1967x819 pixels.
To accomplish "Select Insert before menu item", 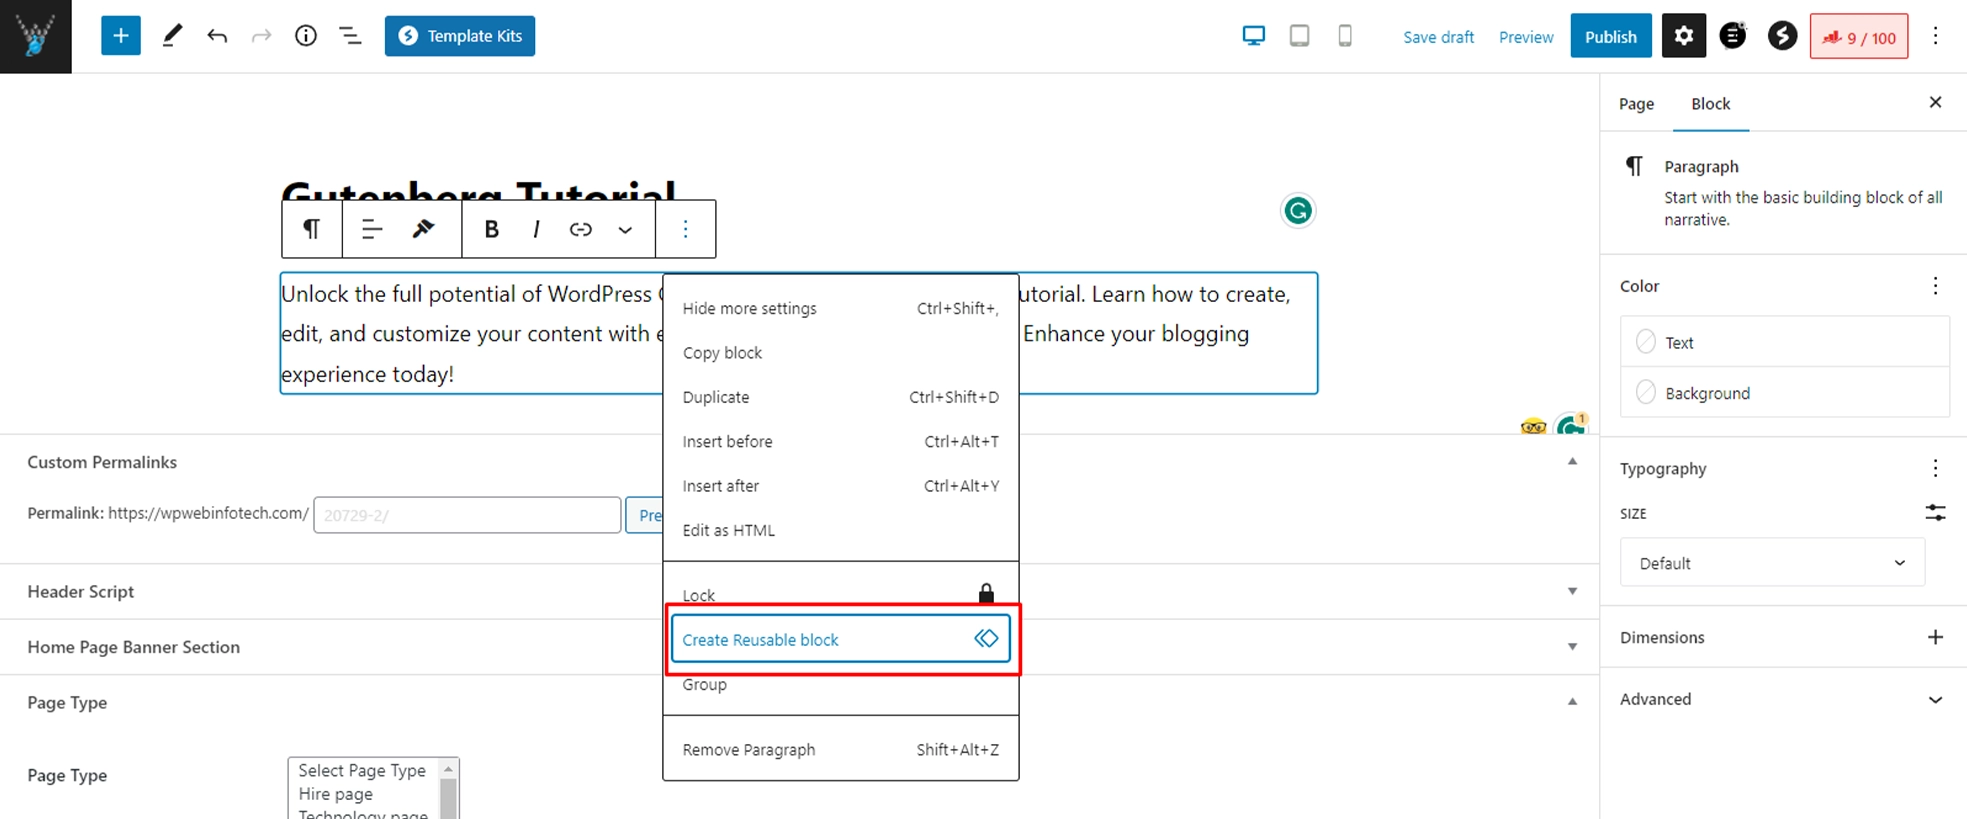I will [x=840, y=441].
